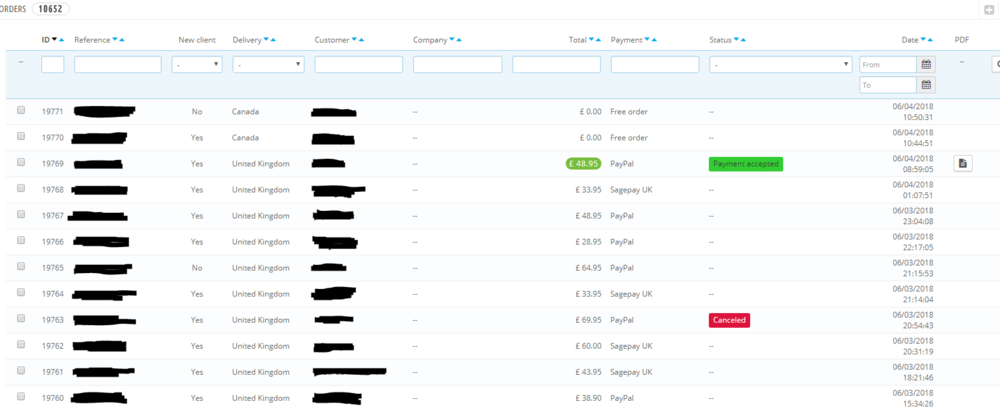Viewport: 1000px width, 409px height.
Task: Click the Payment filter field
Action: [655, 64]
